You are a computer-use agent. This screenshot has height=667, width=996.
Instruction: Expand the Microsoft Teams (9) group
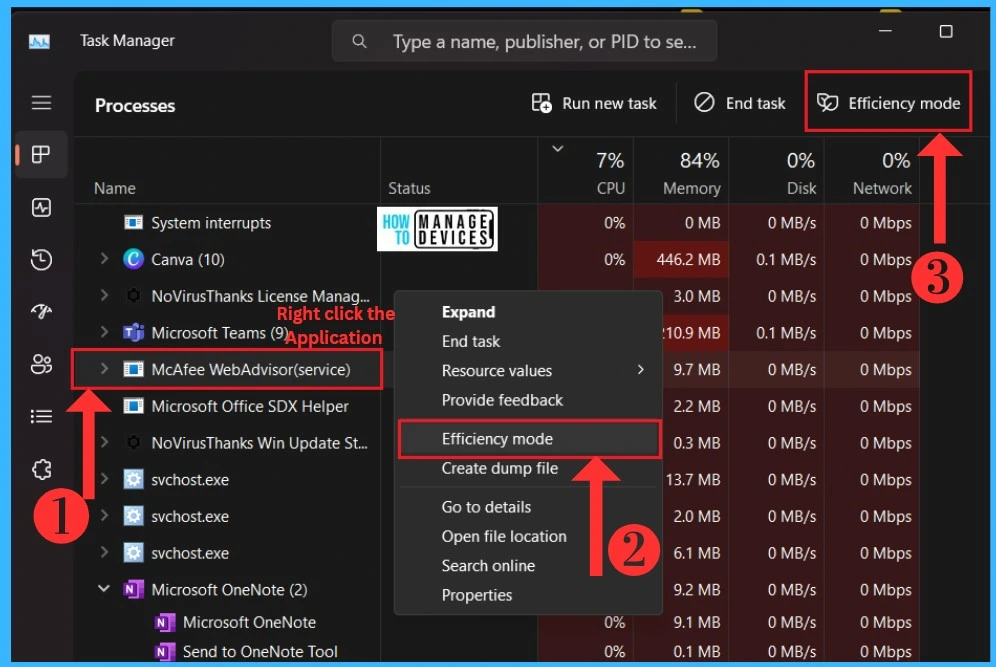pyautogui.click(x=104, y=332)
